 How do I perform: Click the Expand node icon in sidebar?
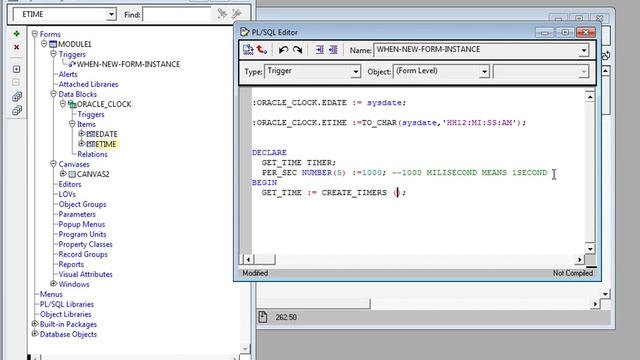[x=16, y=69]
